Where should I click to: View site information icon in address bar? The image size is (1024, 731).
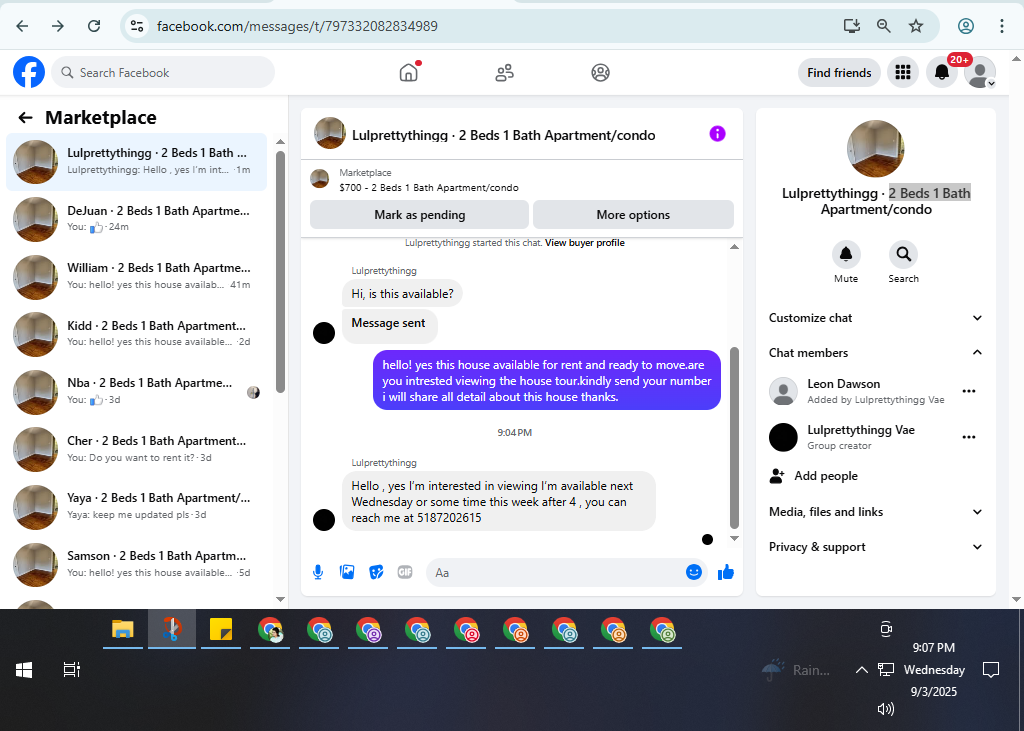pyautogui.click(x=136, y=26)
